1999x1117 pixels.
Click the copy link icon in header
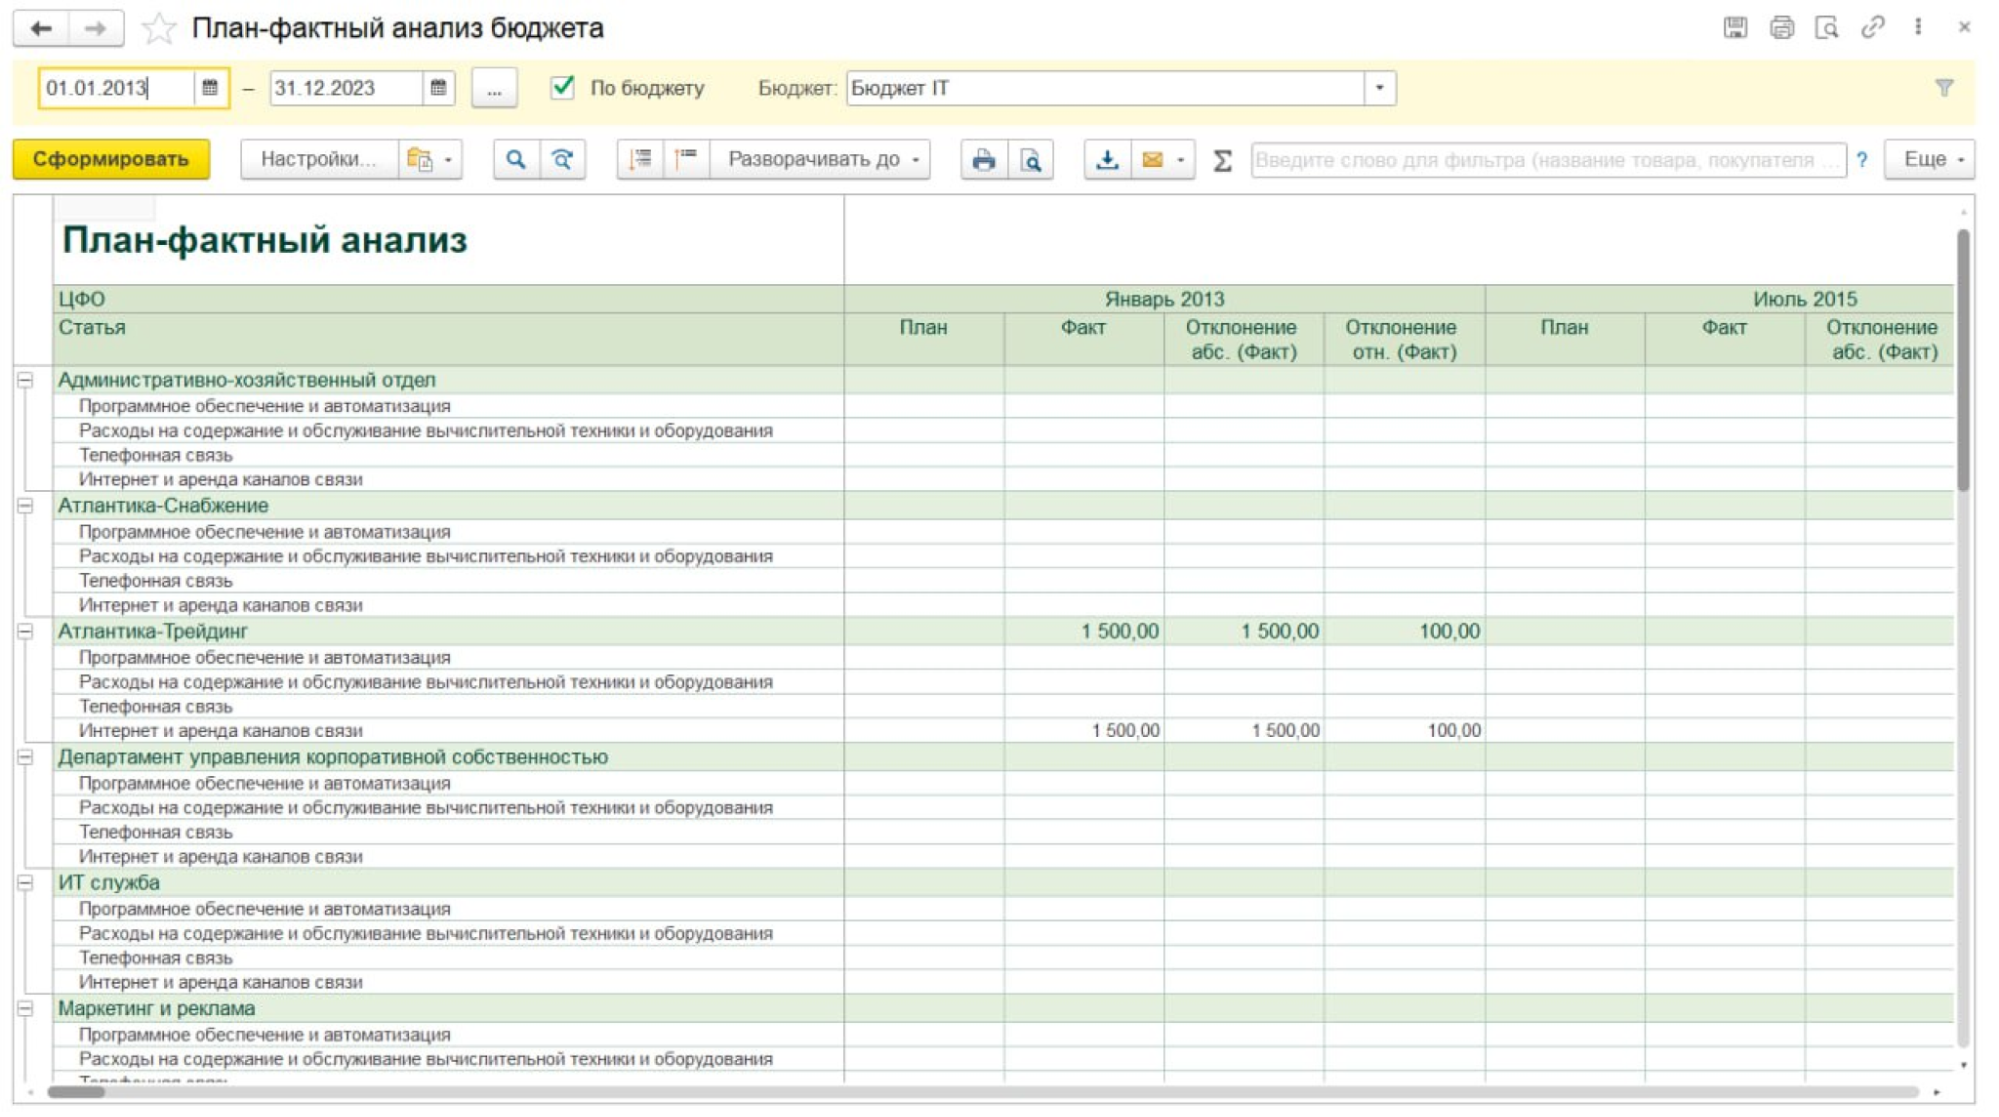(1872, 28)
